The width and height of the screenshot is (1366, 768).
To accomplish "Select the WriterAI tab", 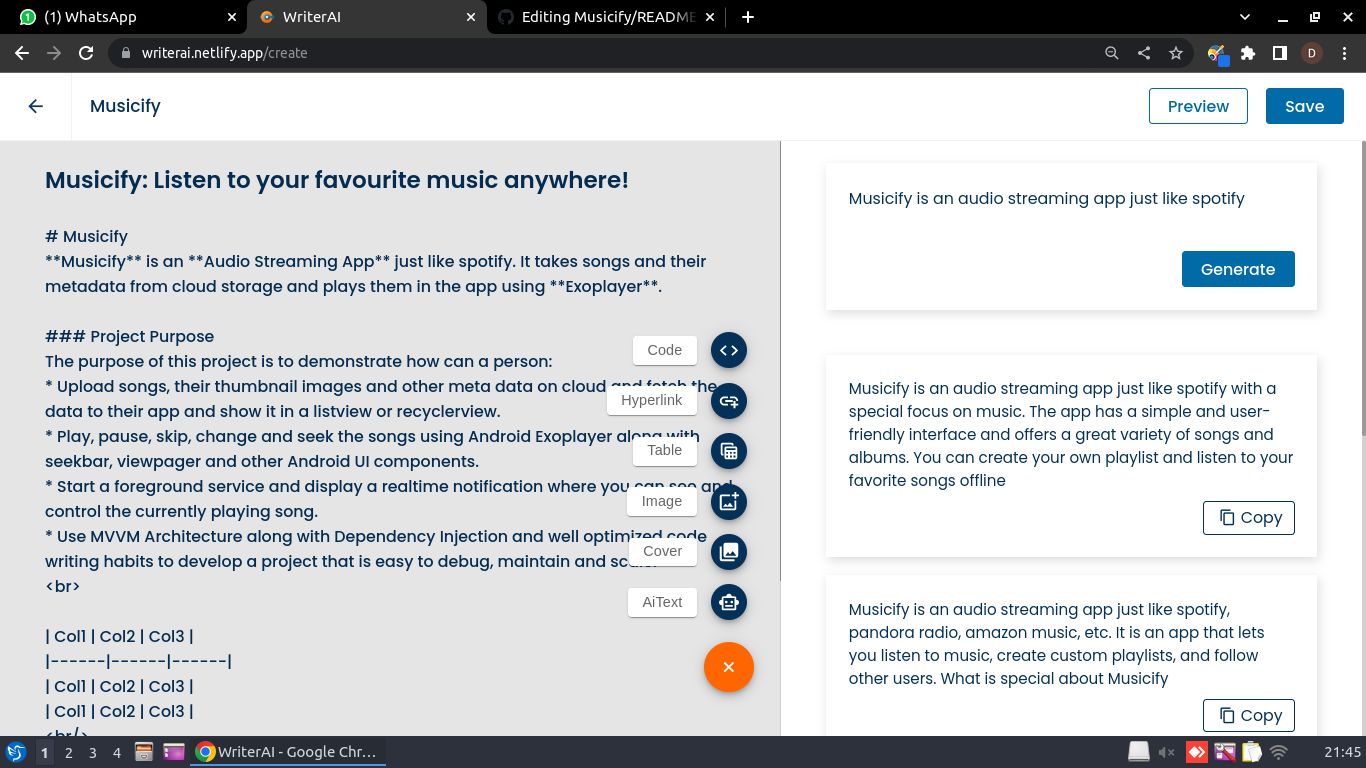I will tap(367, 17).
